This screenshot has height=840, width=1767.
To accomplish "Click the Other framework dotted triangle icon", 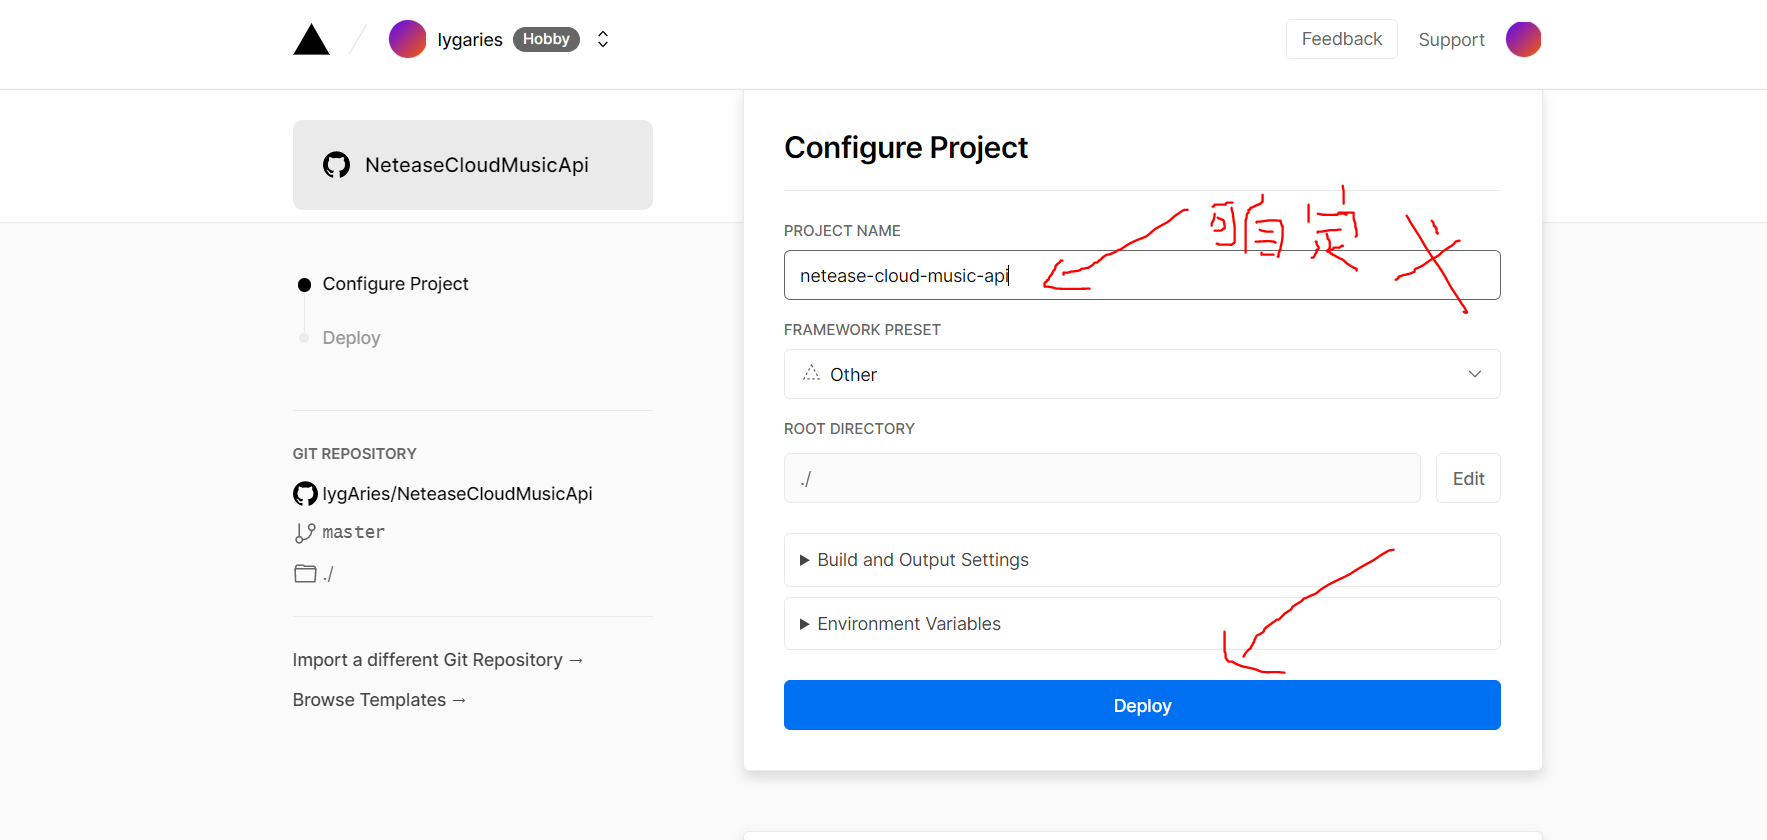I will click(x=811, y=373).
